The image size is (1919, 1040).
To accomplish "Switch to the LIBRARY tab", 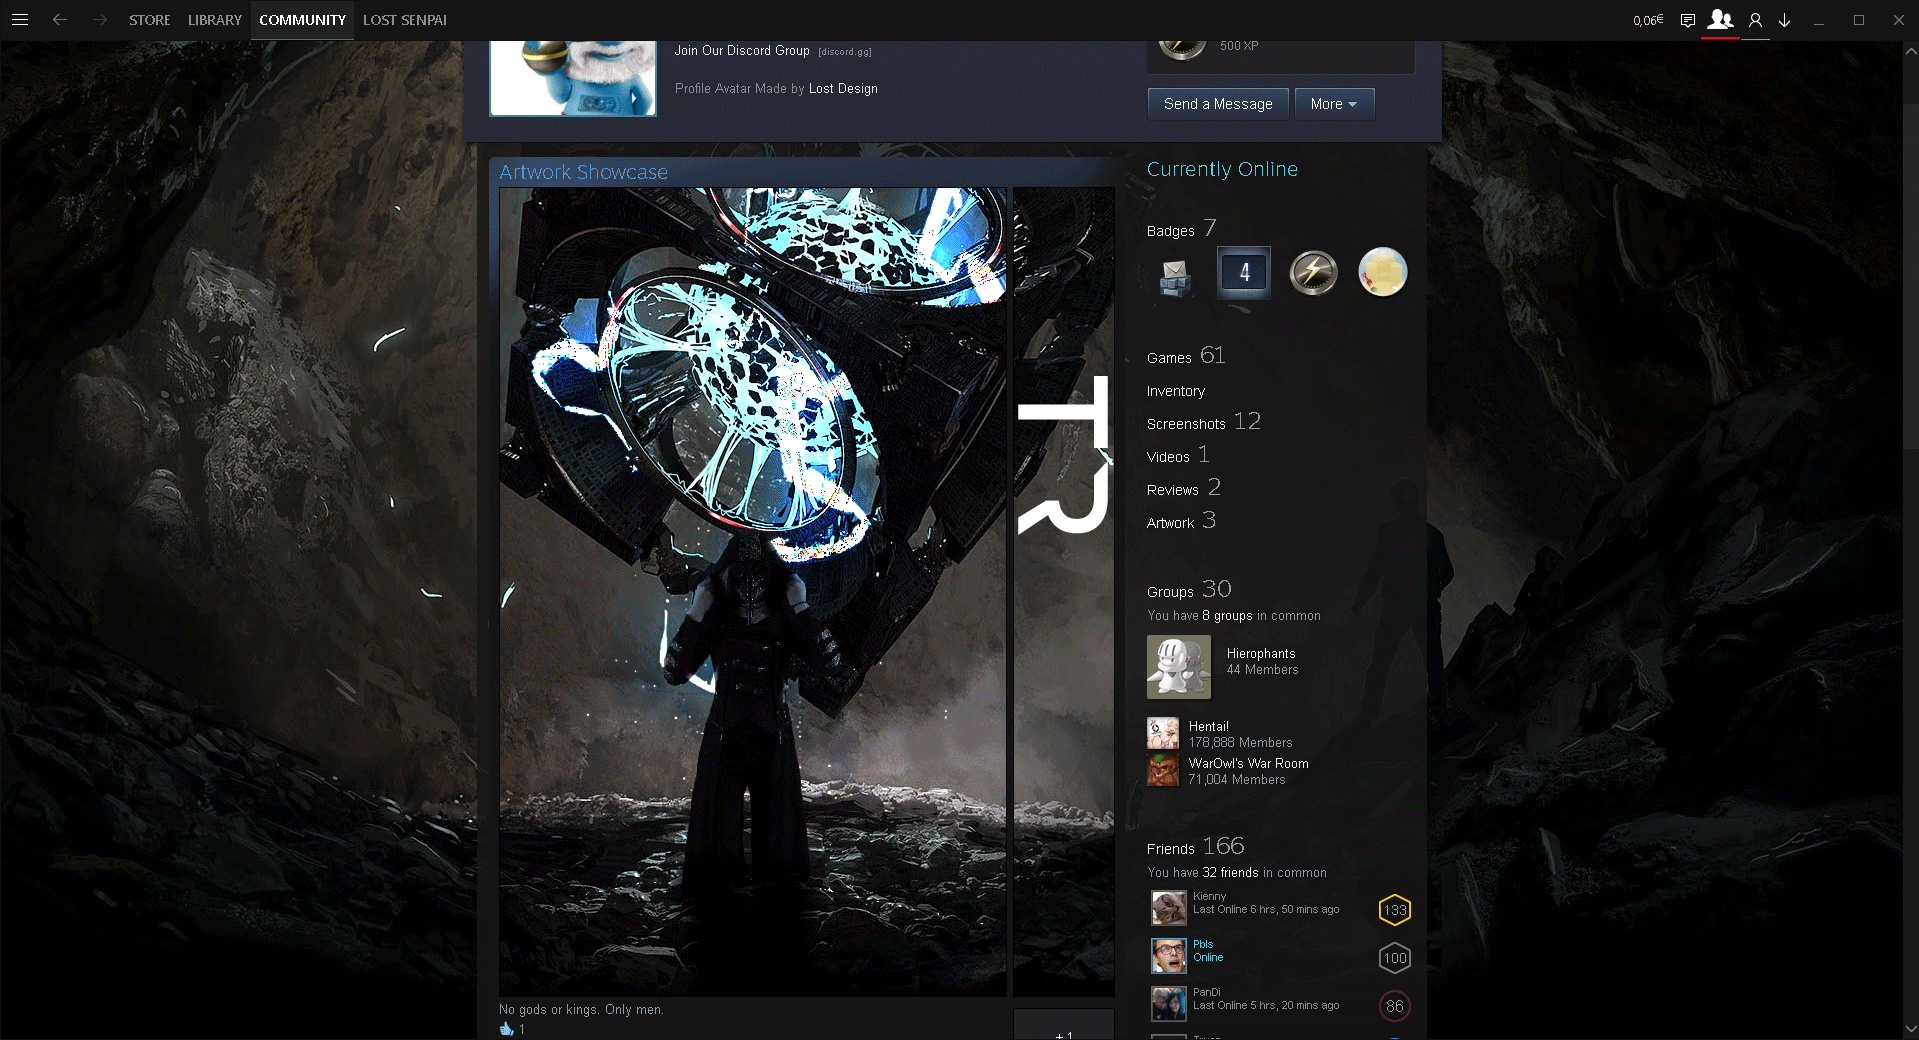I will point(215,20).
